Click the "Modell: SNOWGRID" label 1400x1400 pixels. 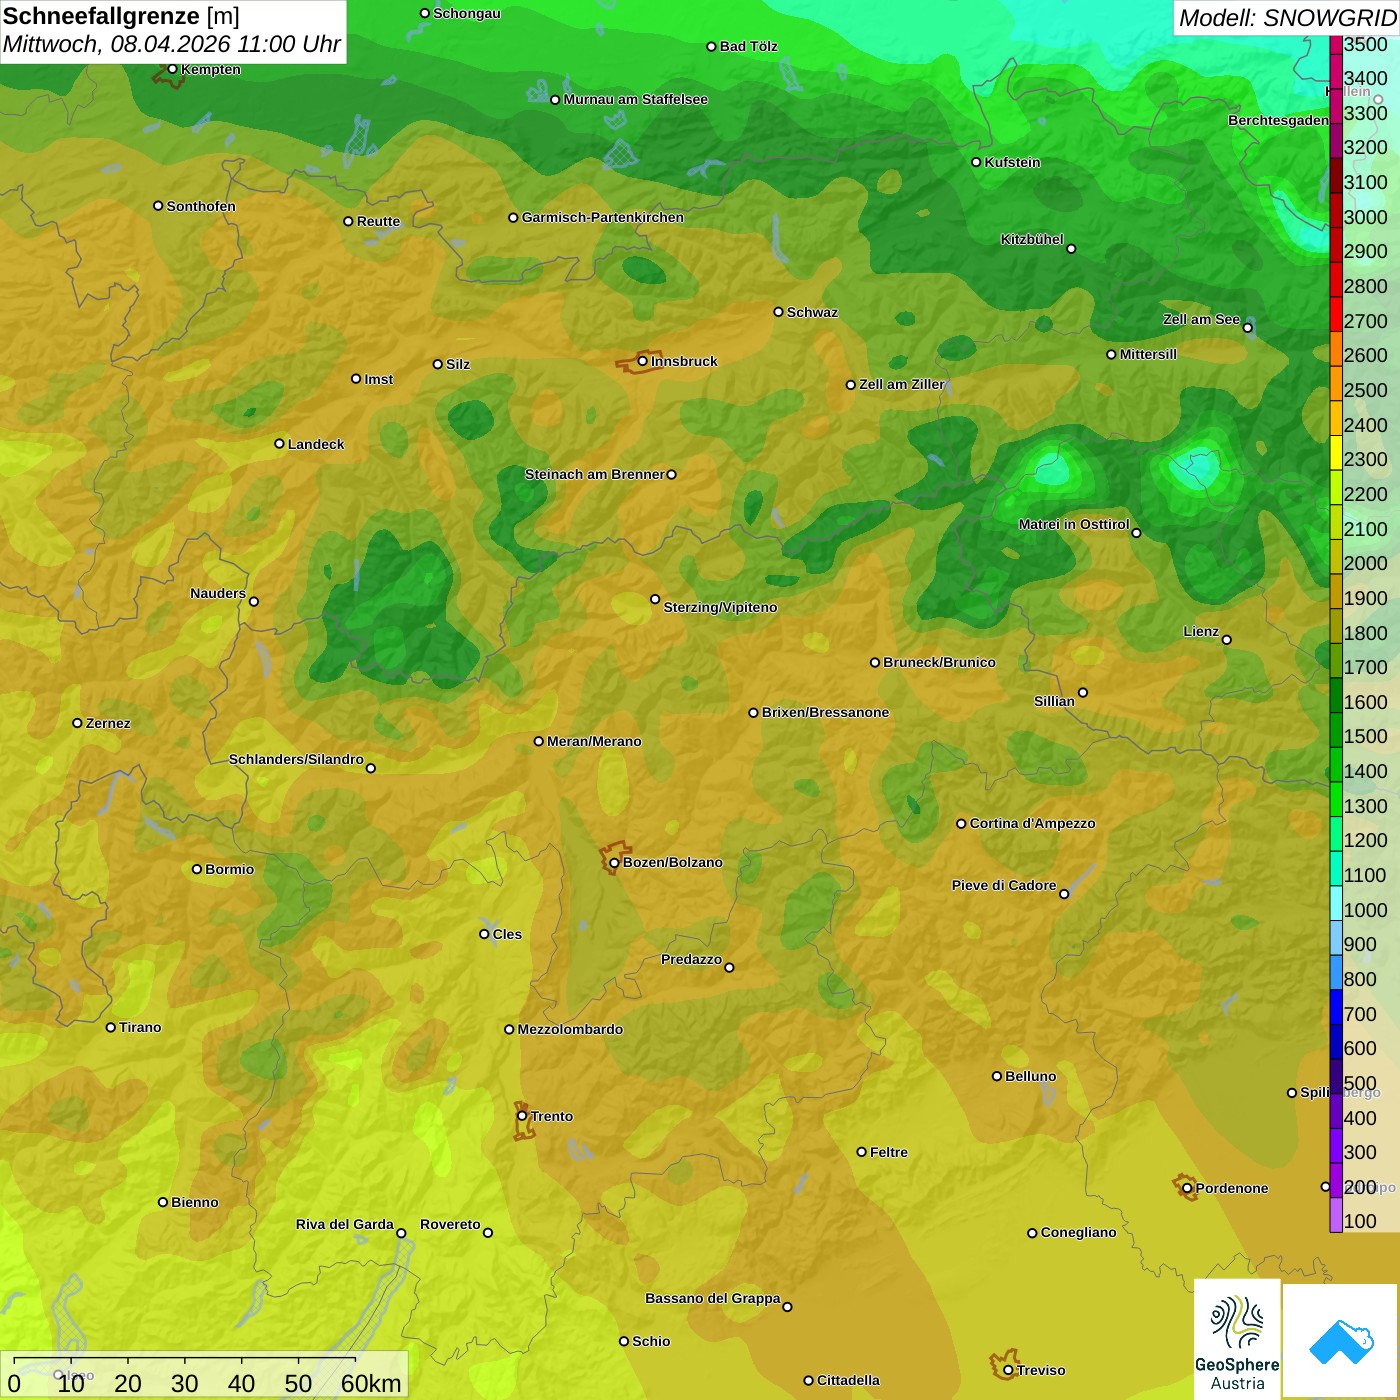1287,18
